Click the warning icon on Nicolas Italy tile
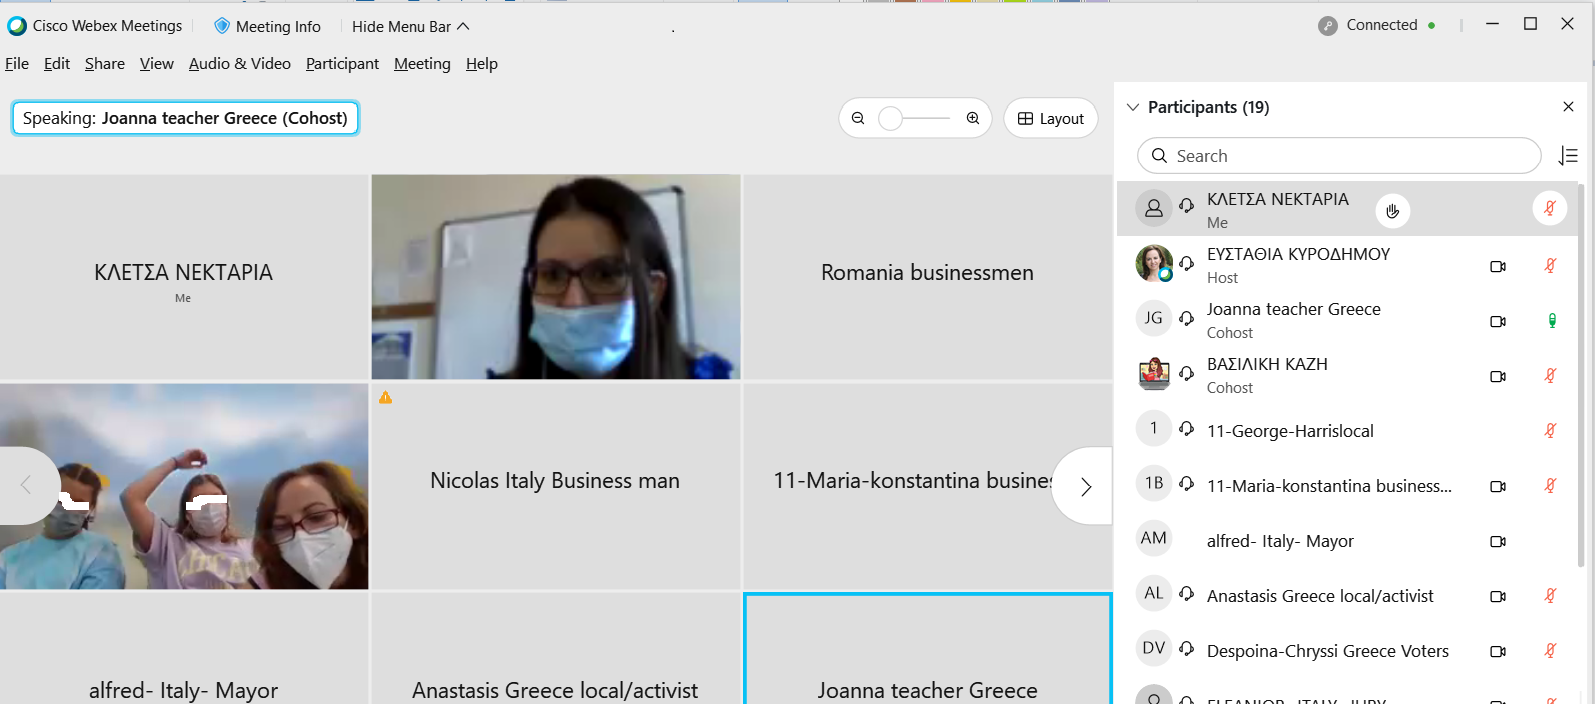 (x=386, y=398)
